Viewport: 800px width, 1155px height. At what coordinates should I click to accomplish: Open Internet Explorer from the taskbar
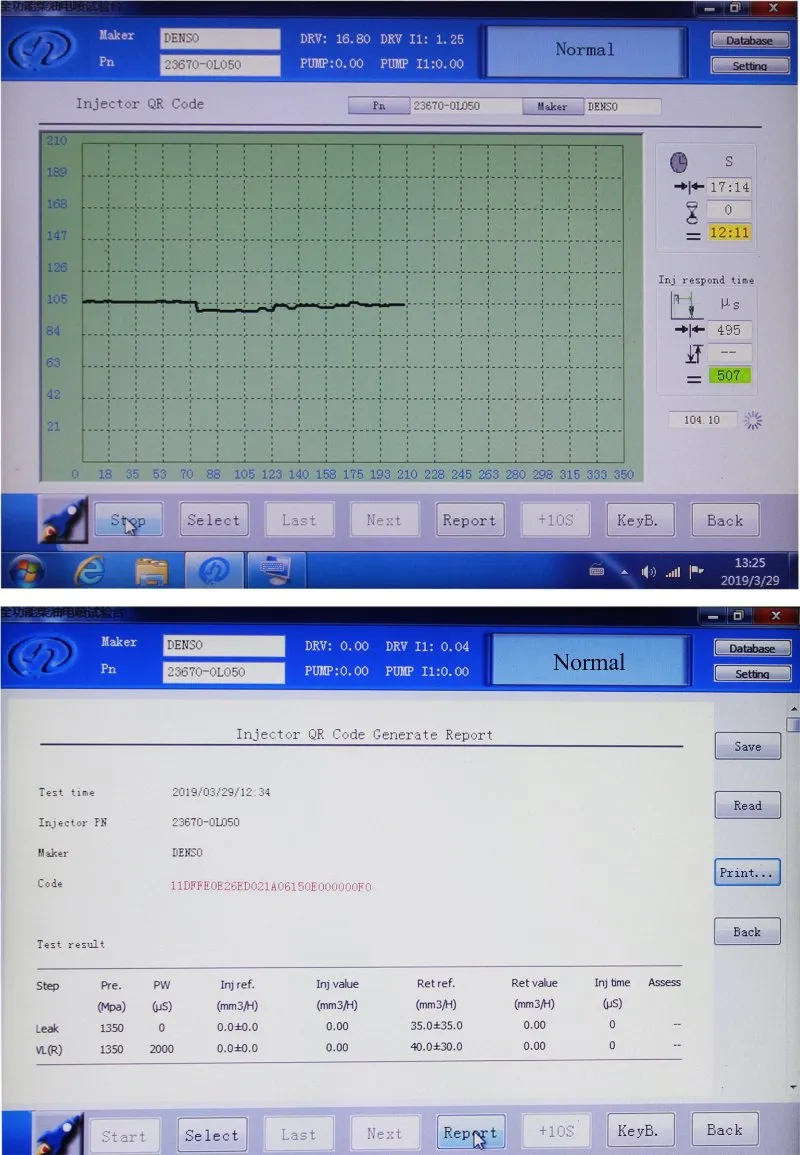coord(89,571)
